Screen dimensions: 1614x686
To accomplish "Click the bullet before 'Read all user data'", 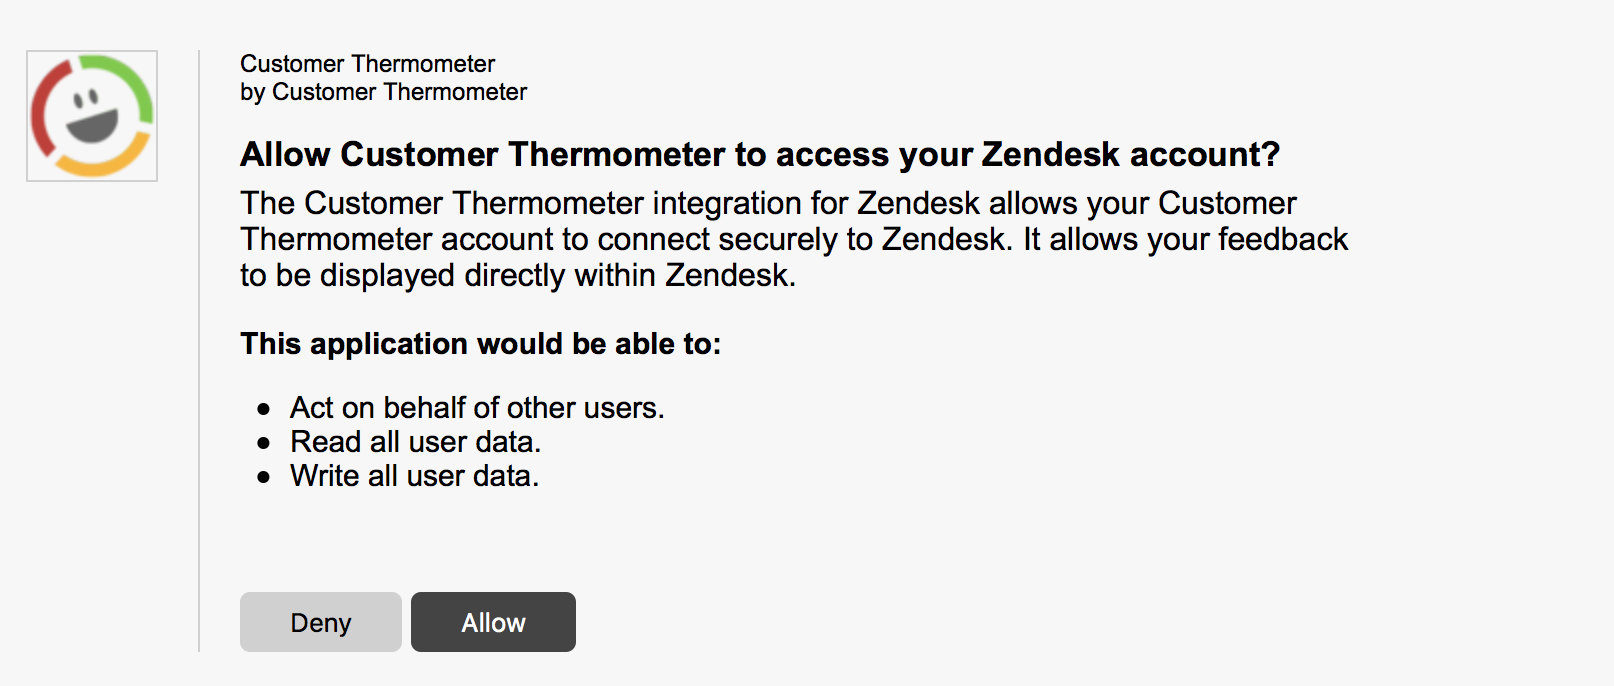I will 264,443.
